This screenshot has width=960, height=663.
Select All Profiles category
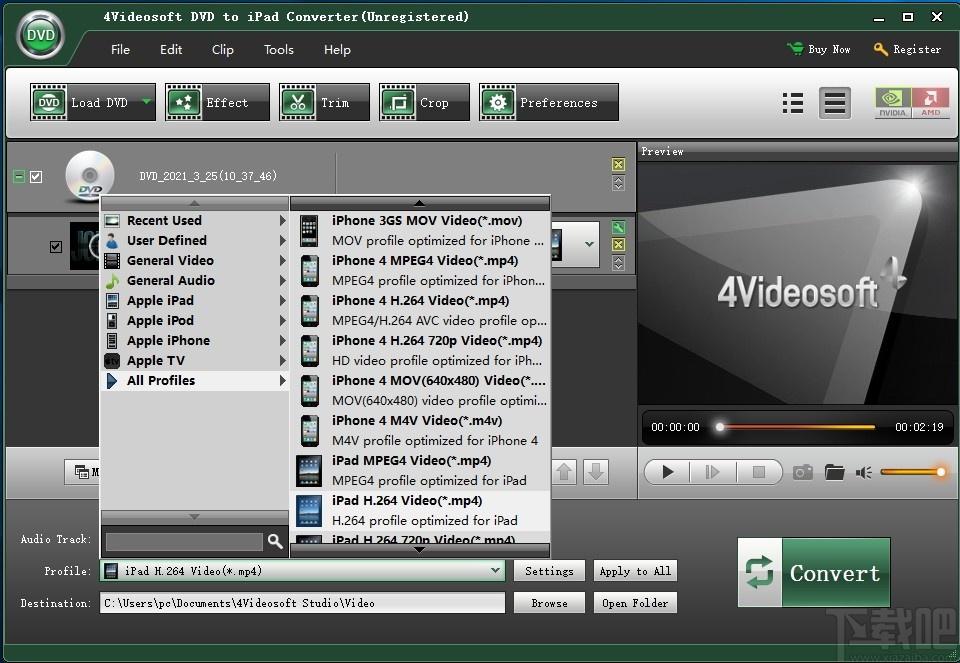pyautogui.click(x=195, y=381)
